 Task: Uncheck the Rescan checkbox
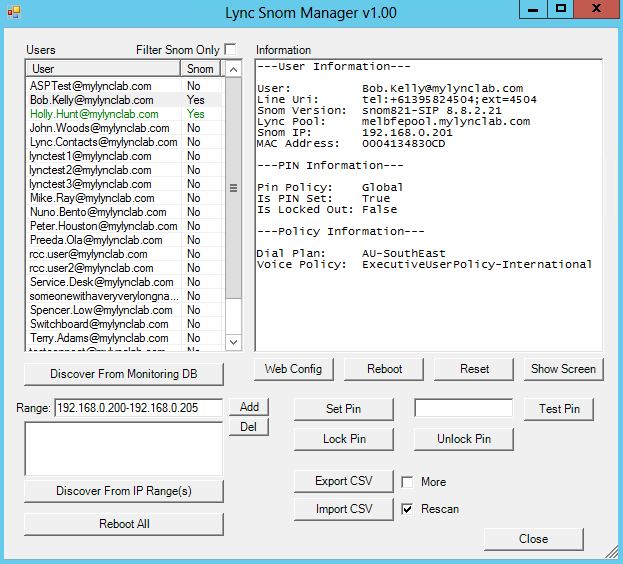pyautogui.click(x=407, y=509)
